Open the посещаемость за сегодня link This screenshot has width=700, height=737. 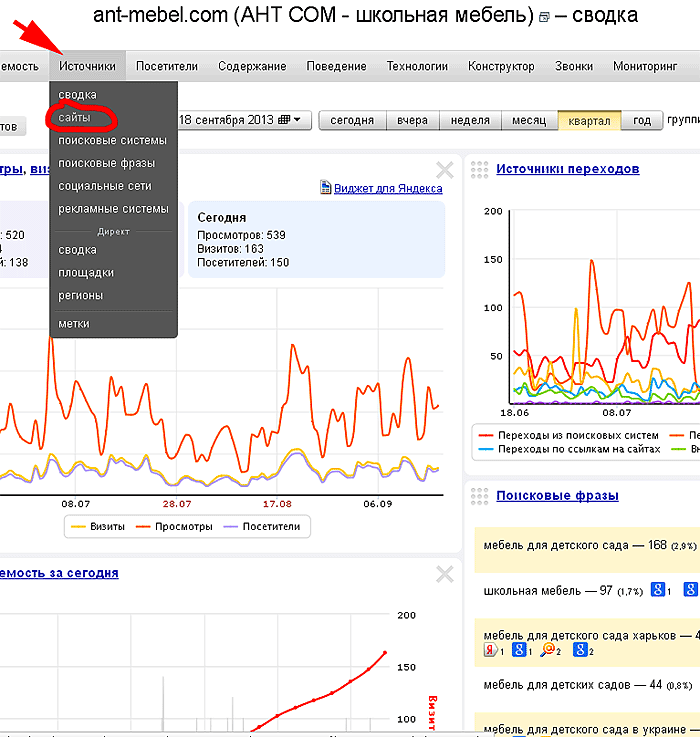point(59,573)
